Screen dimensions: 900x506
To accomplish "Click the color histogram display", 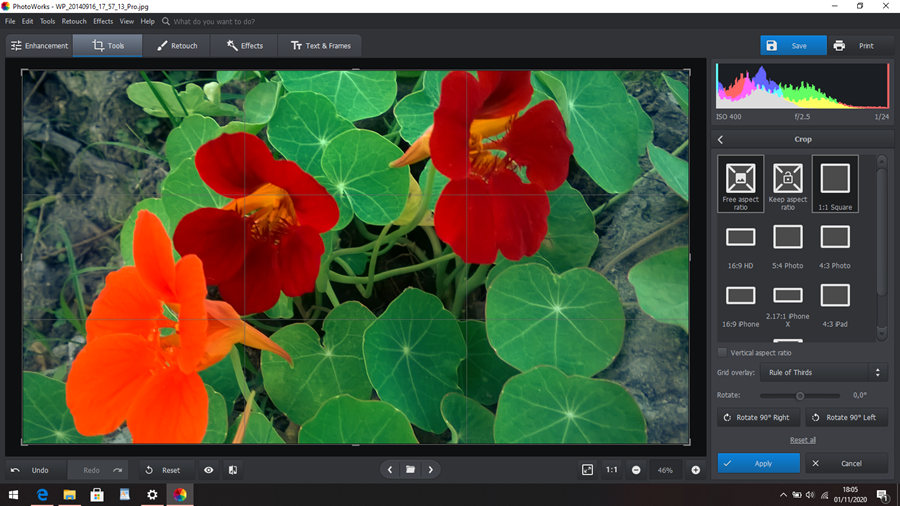I will (x=802, y=85).
